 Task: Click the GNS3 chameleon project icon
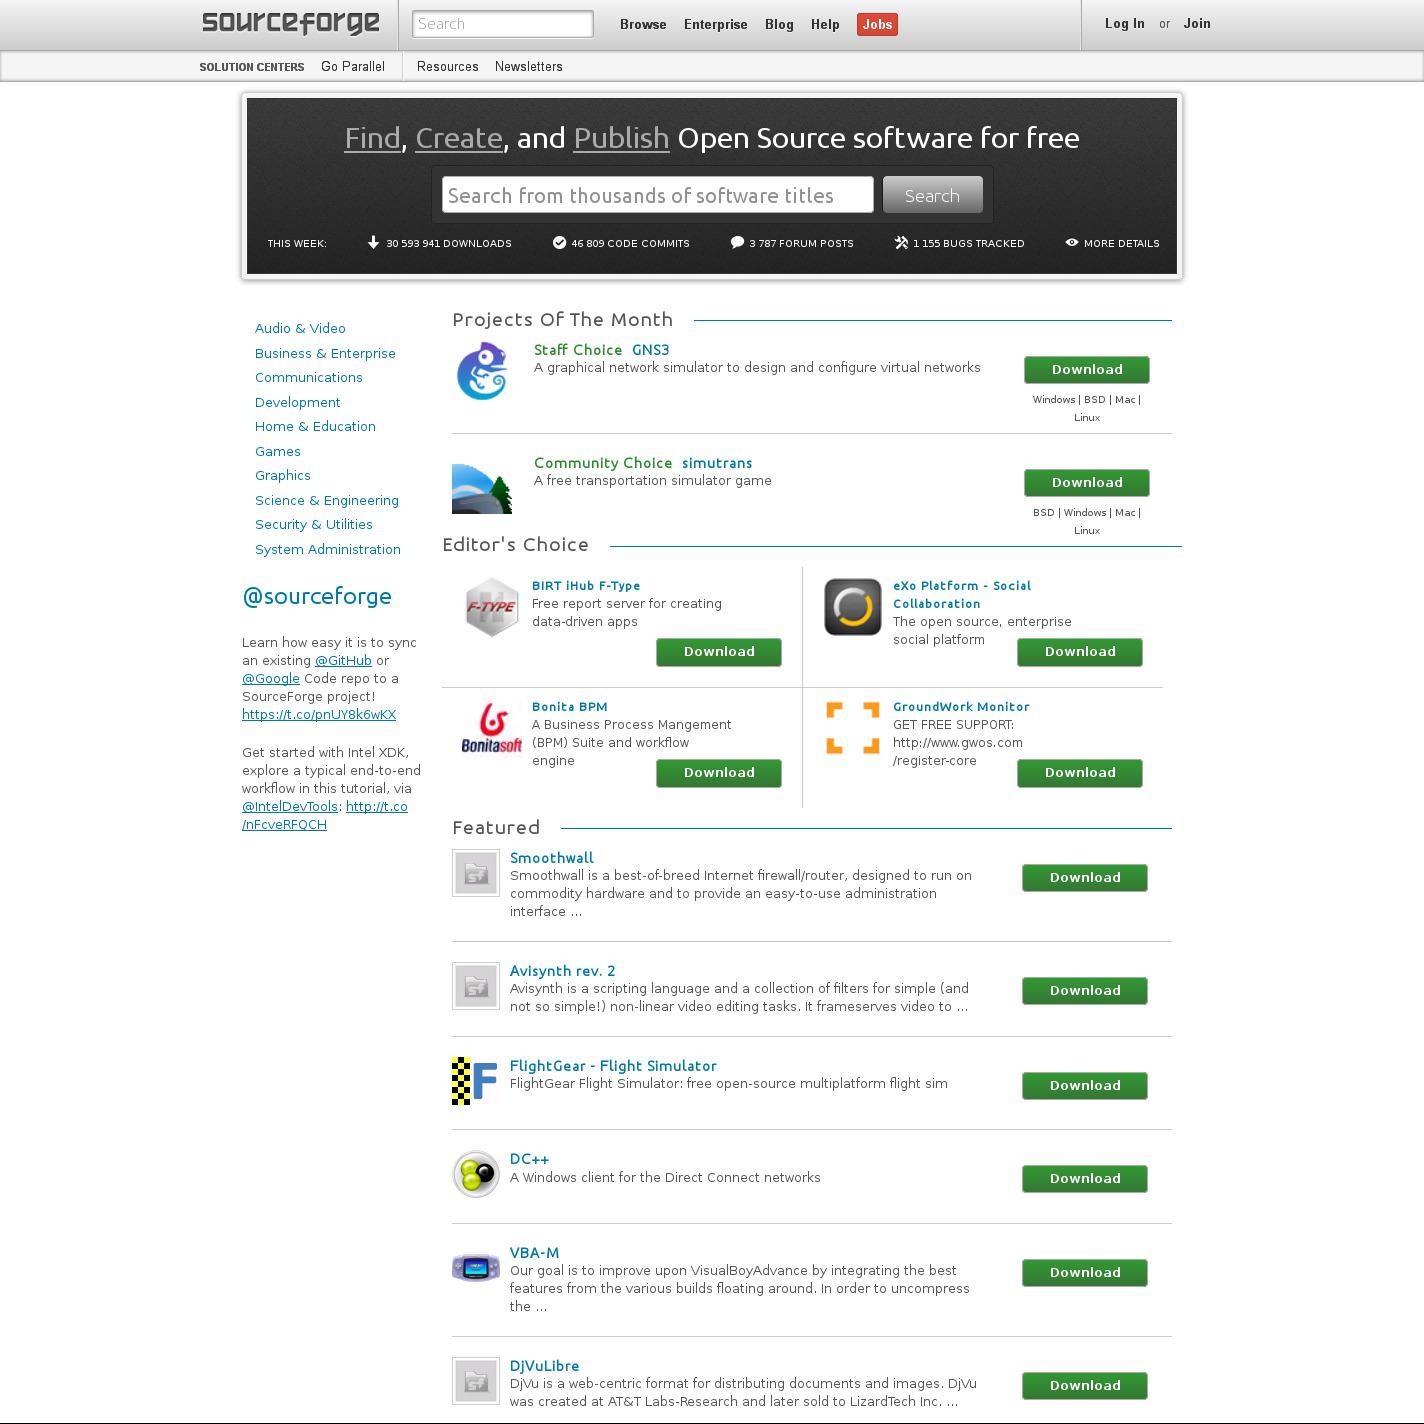tap(482, 371)
